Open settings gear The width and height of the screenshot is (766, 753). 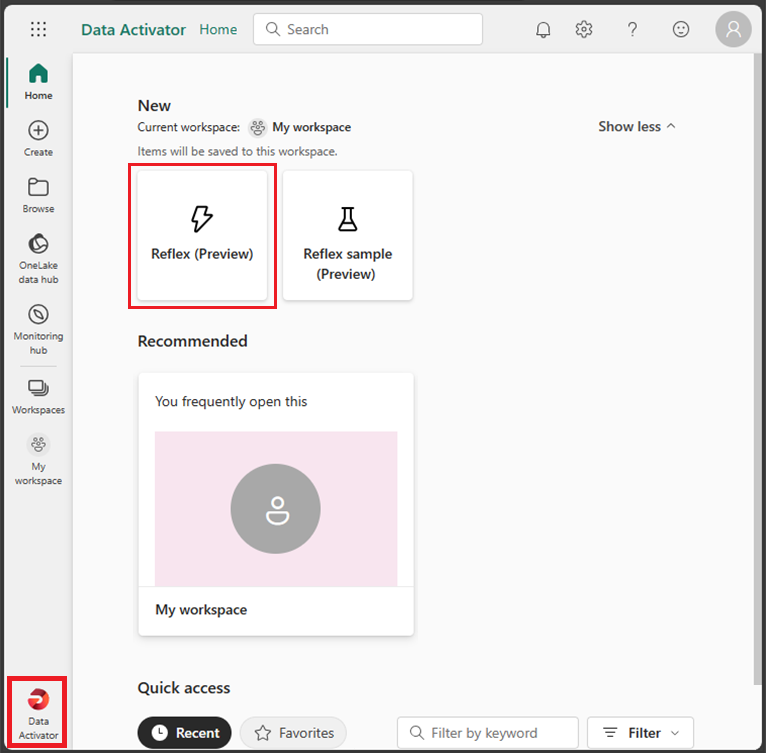(584, 29)
